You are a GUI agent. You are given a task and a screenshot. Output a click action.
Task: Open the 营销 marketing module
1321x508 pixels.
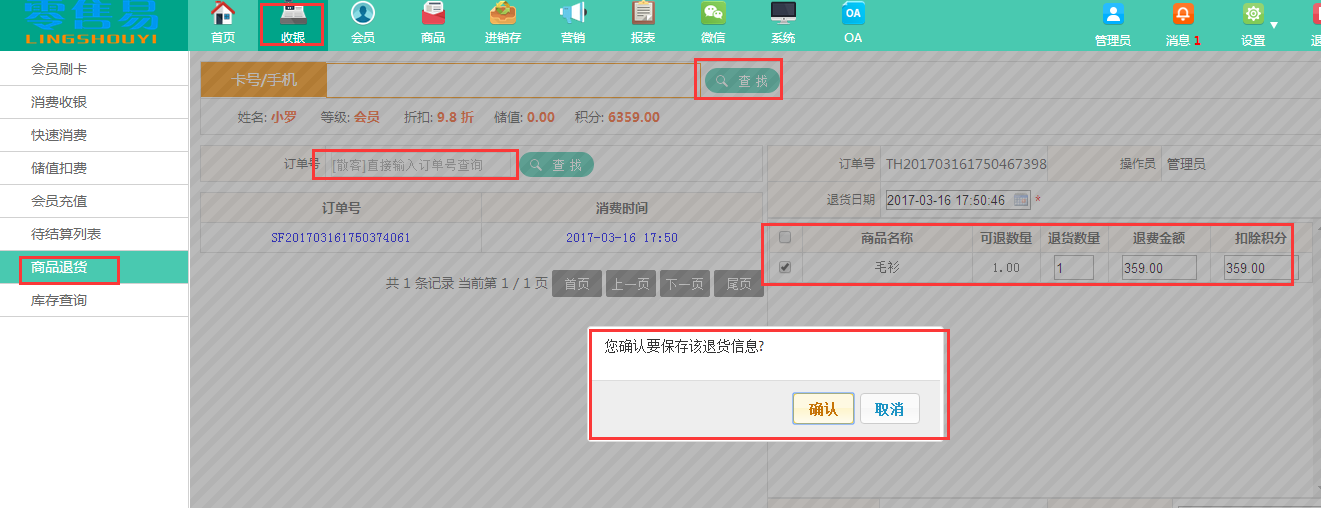tap(573, 24)
